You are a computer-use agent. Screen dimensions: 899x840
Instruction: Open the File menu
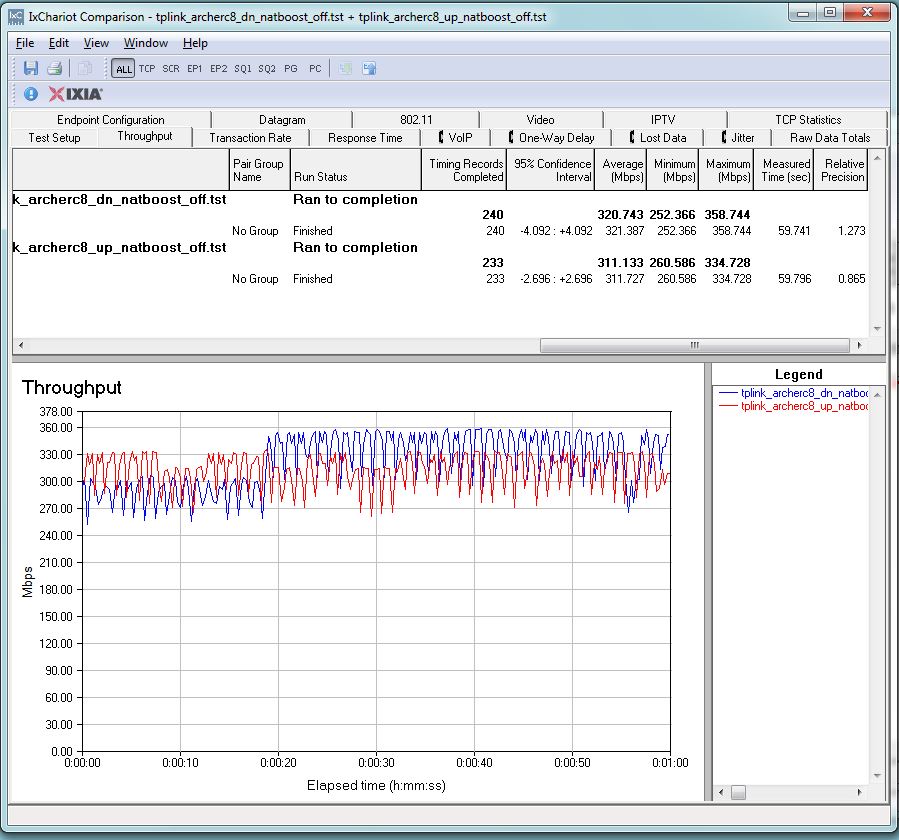click(x=25, y=43)
